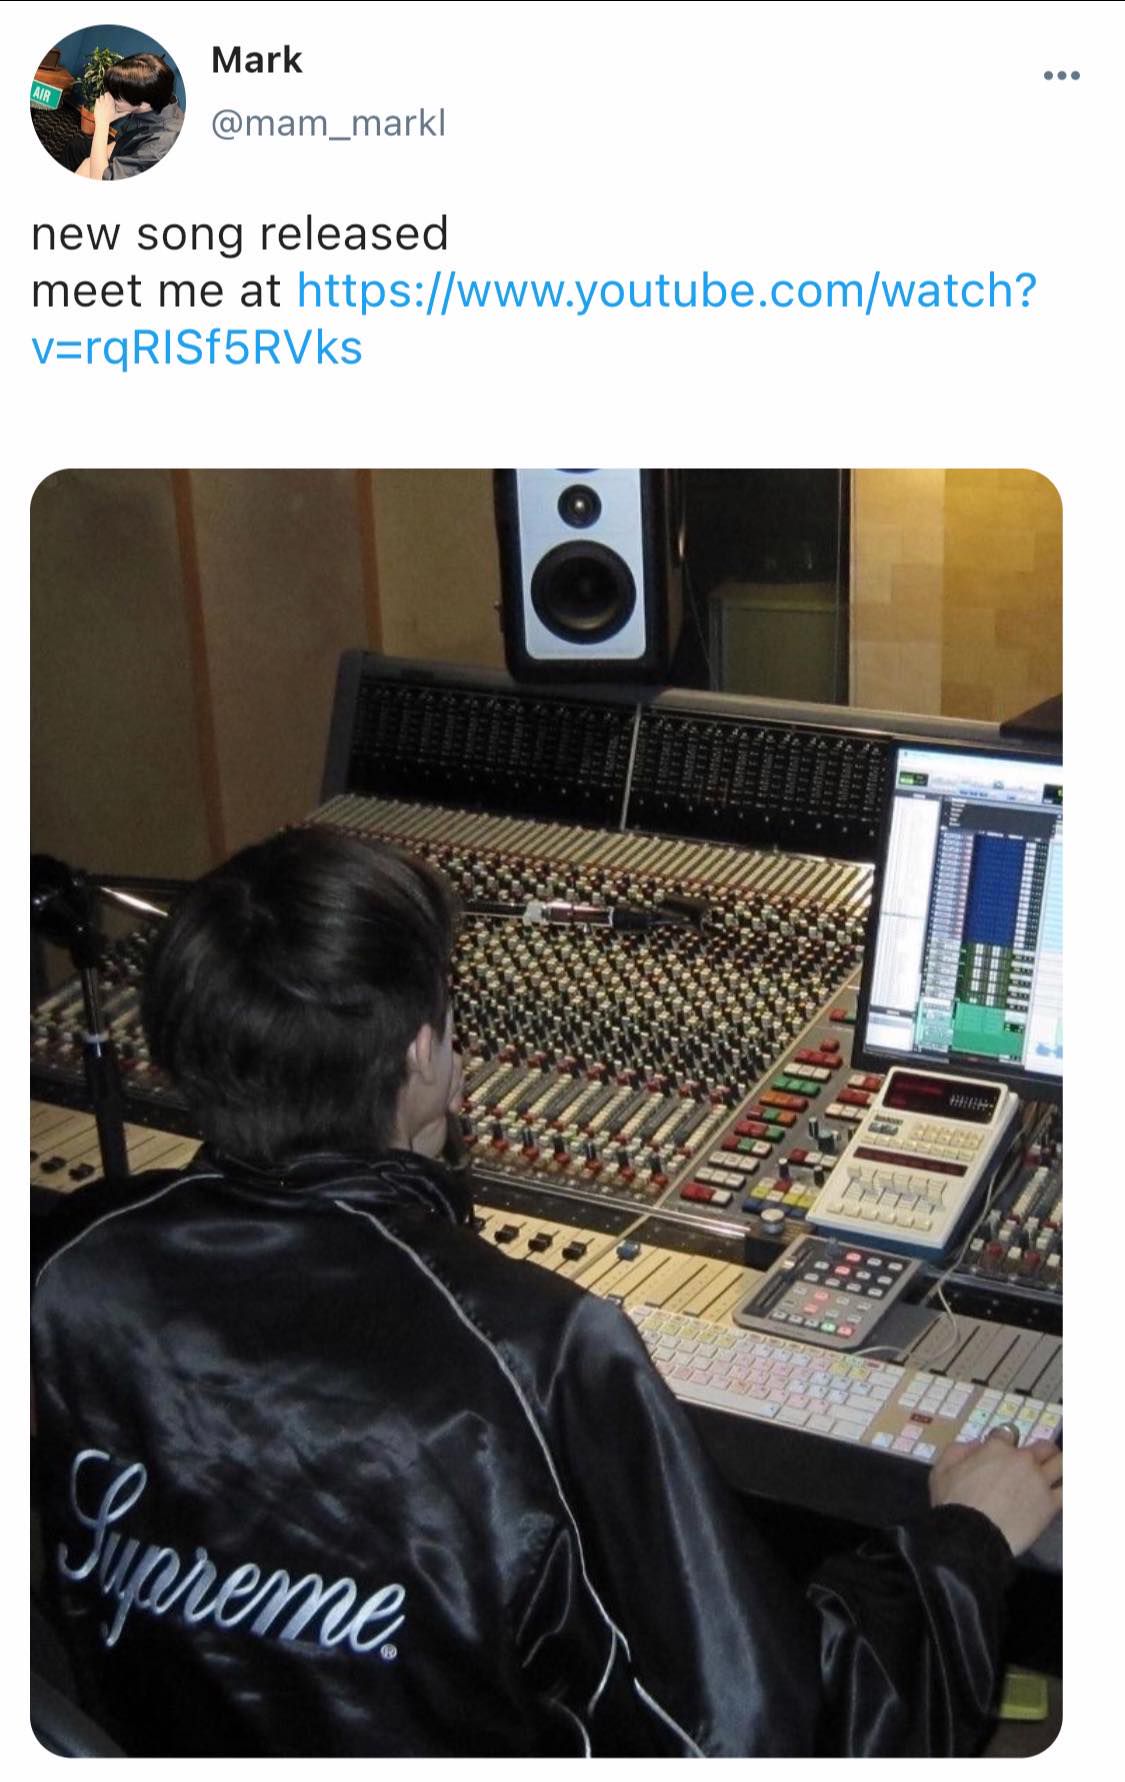Open the youtube.com/watch link
Viewport: 1125px width, 1782px height.
(667, 291)
